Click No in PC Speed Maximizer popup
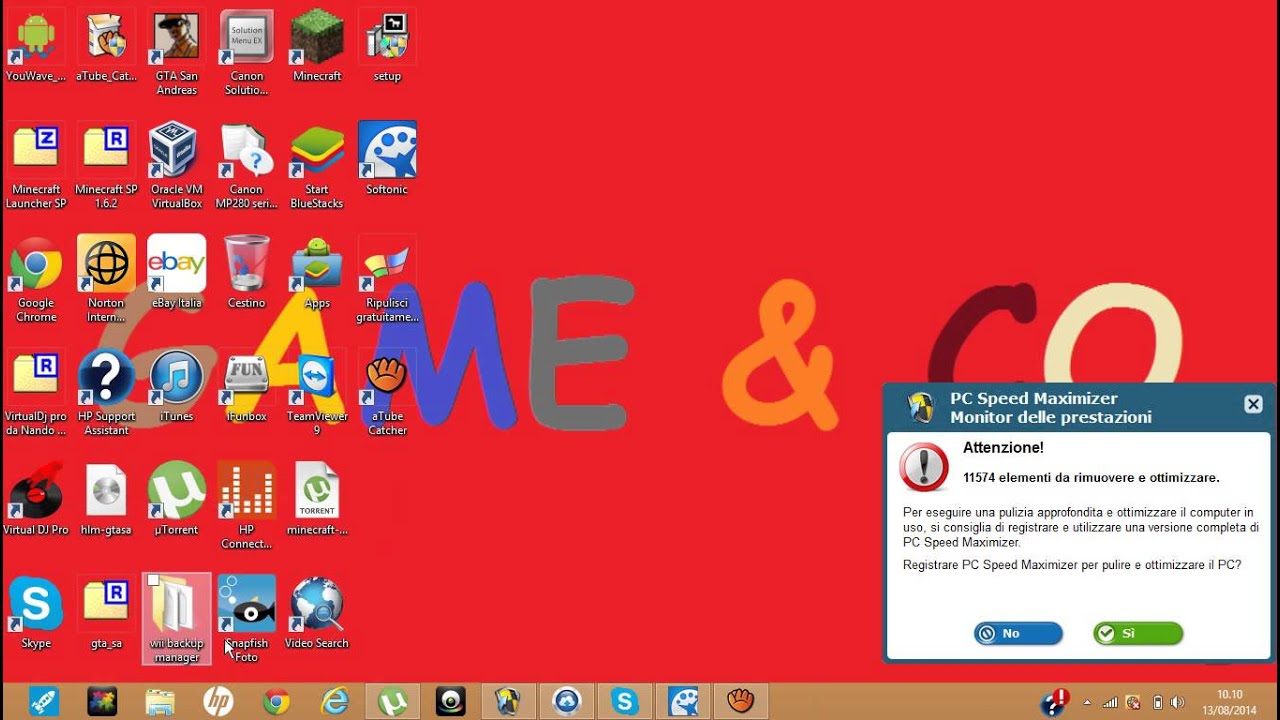1280x720 pixels. [1018, 633]
